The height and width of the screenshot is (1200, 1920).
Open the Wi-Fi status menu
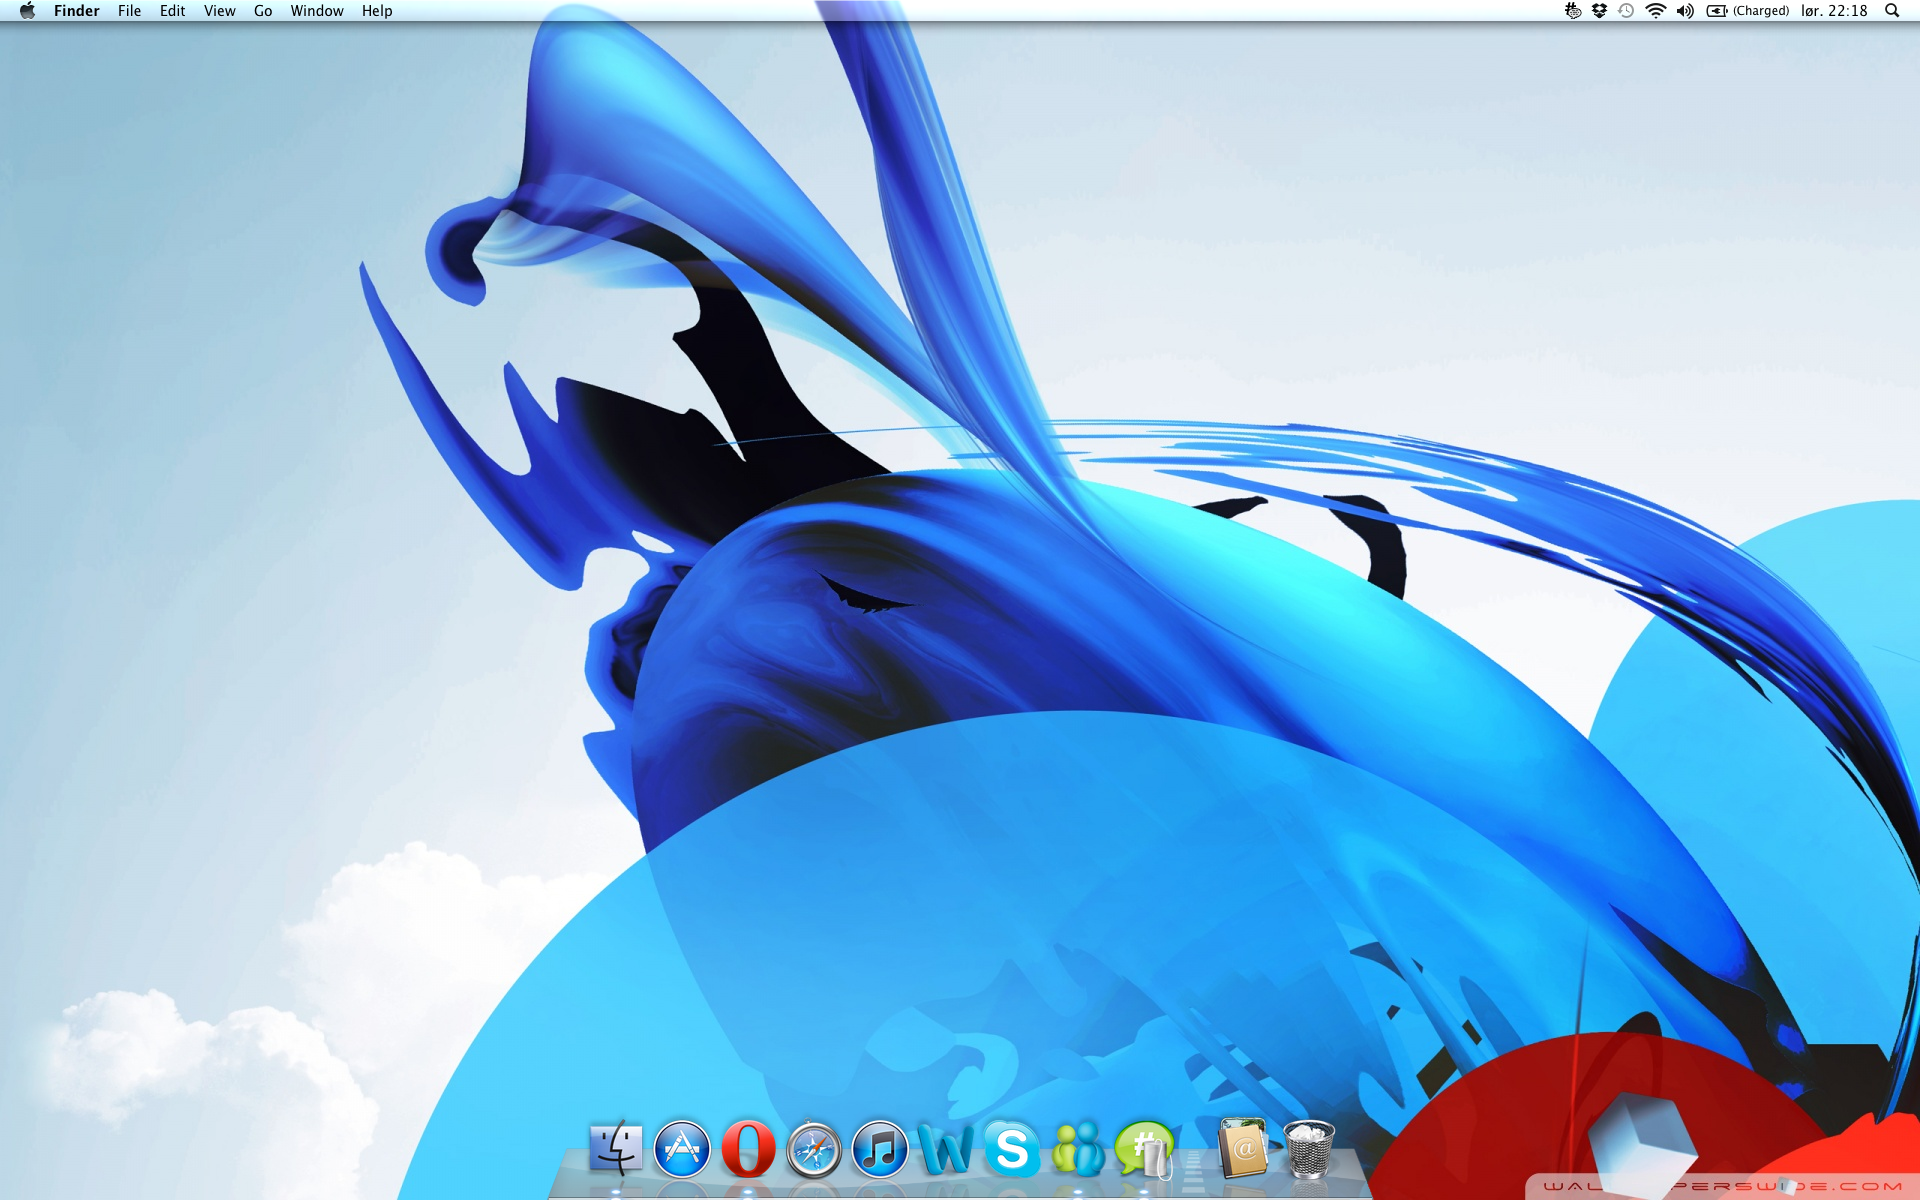click(1656, 11)
